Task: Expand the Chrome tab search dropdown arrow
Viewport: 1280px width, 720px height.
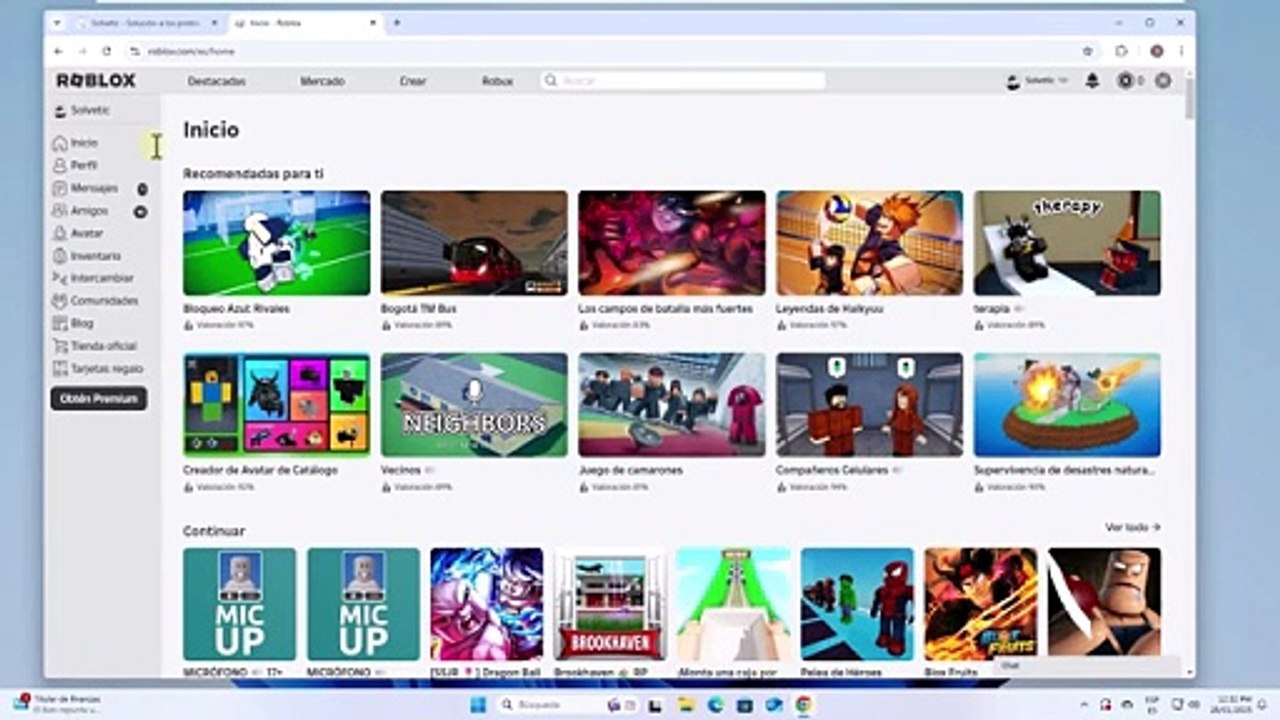Action: (x=57, y=22)
